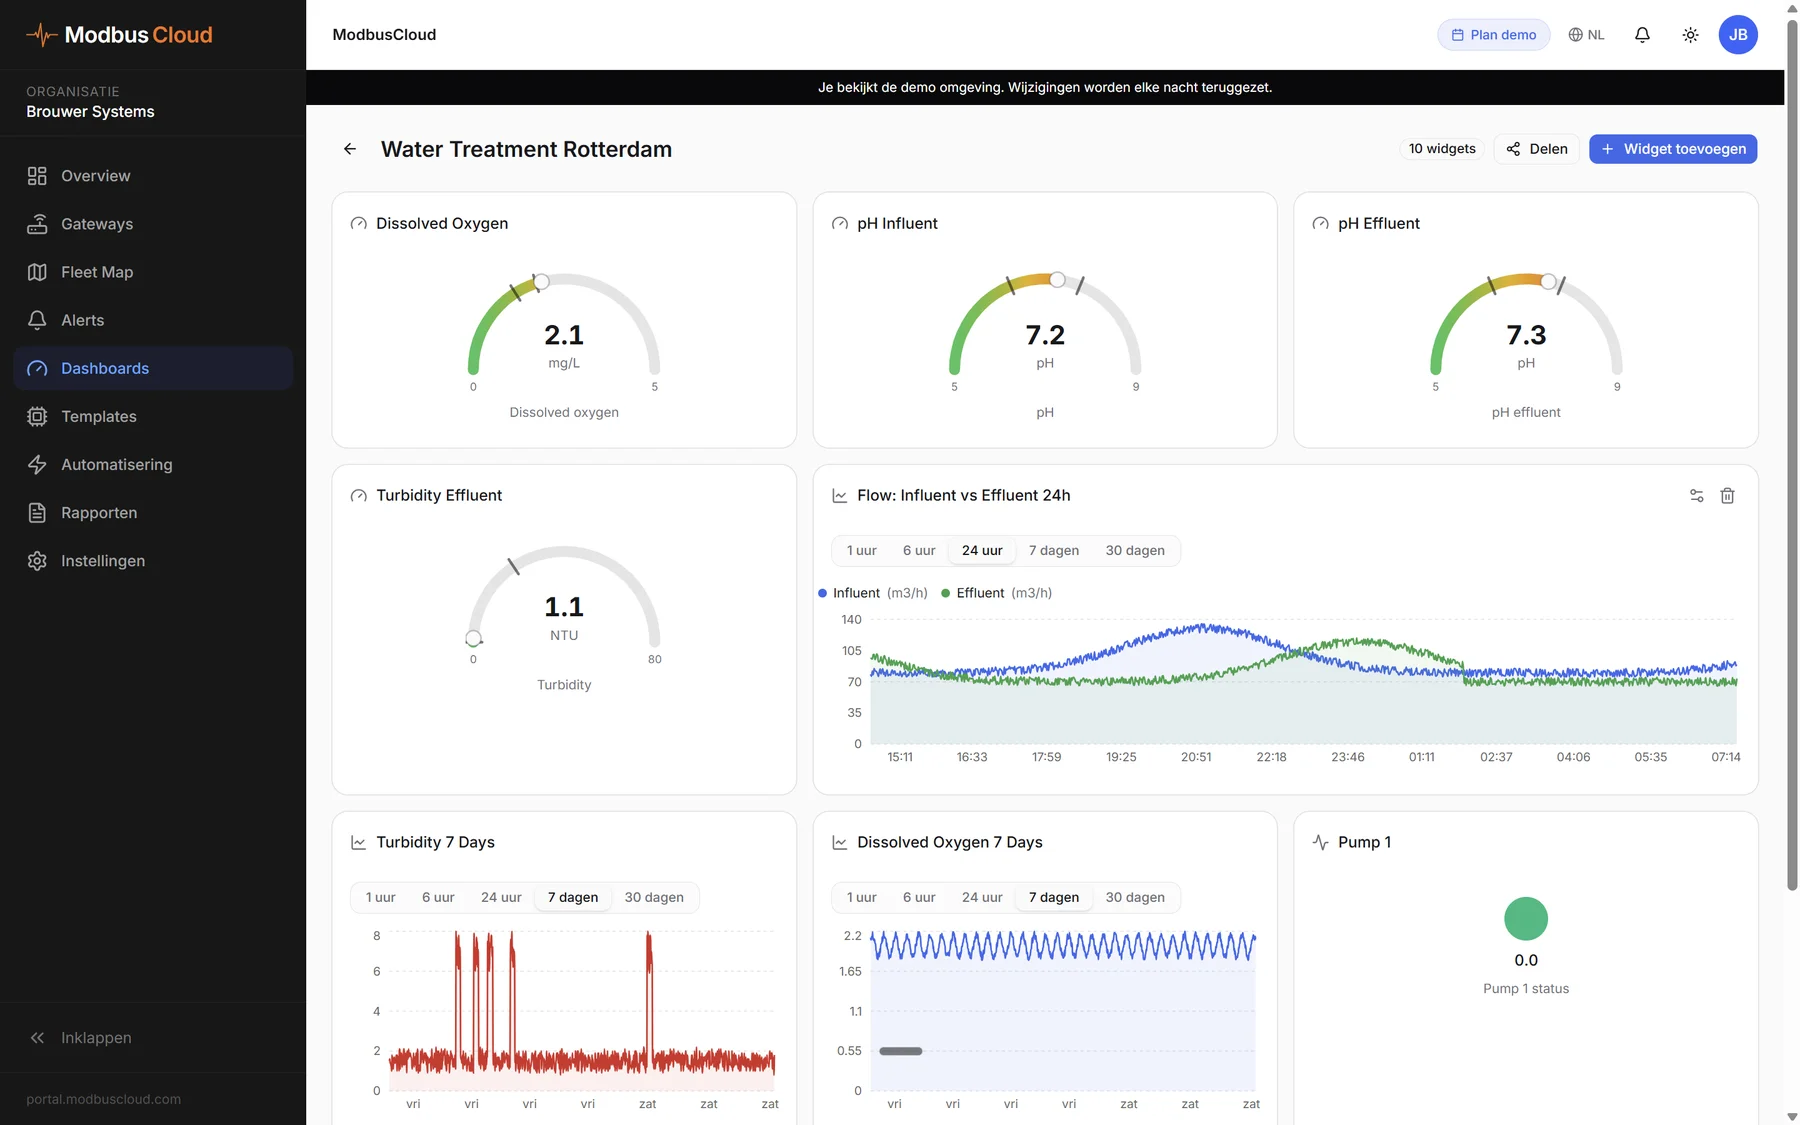Toggle the light/dark theme sun icon
1800x1125 pixels.
coord(1690,35)
